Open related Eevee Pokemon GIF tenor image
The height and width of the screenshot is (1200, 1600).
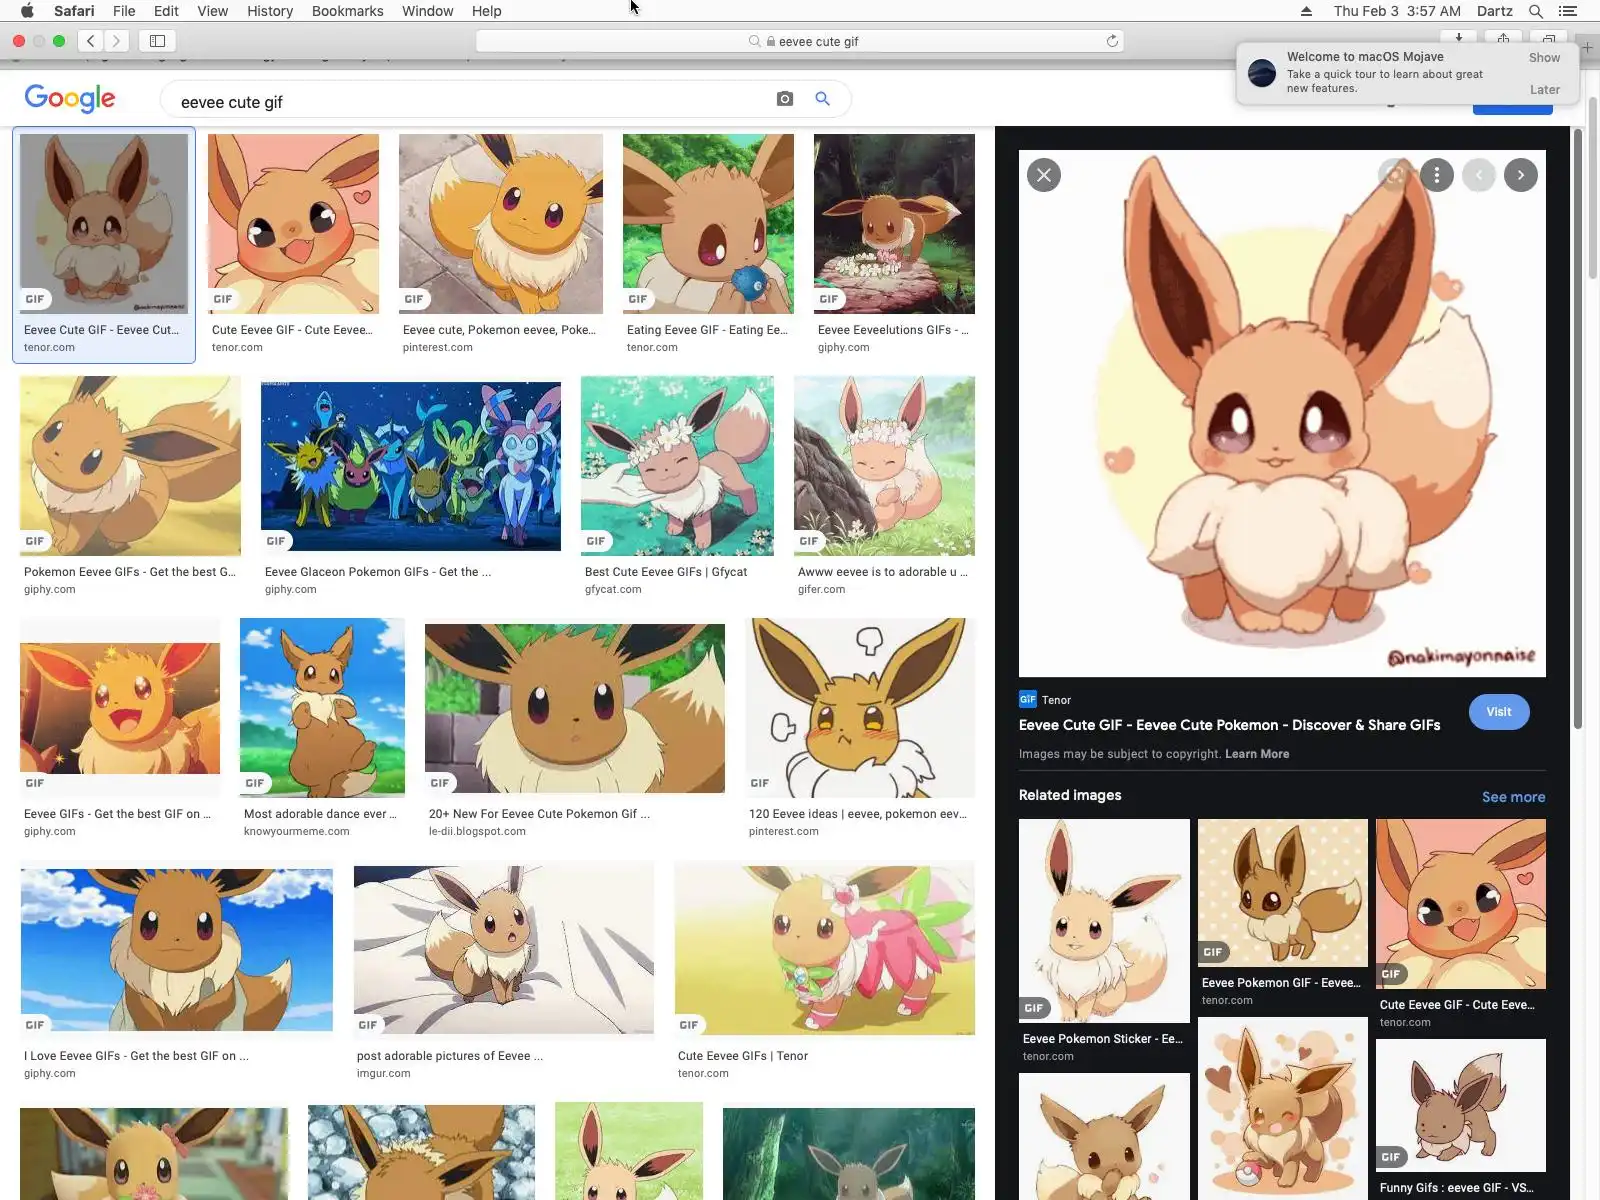click(1283, 893)
